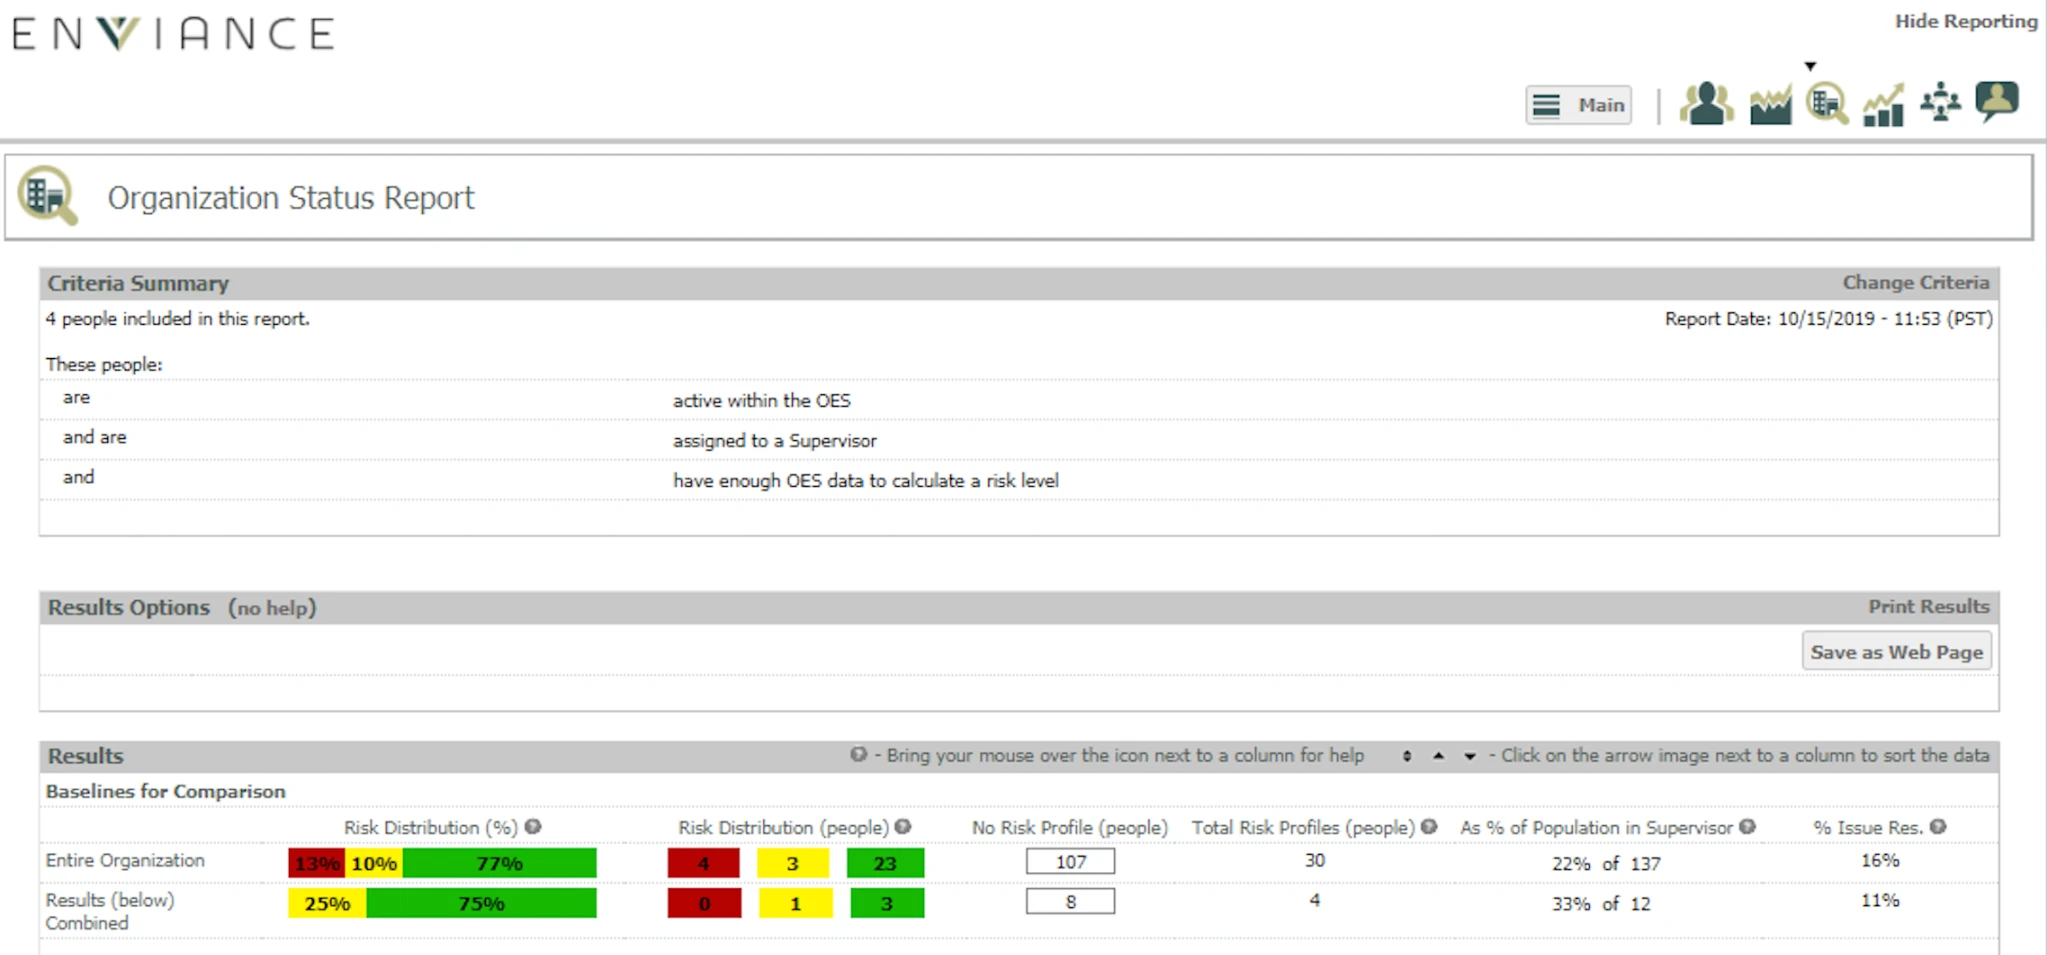Click the yellow 25% bar for Results Combined
This screenshot has height=955, width=2047.
pyautogui.click(x=327, y=903)
